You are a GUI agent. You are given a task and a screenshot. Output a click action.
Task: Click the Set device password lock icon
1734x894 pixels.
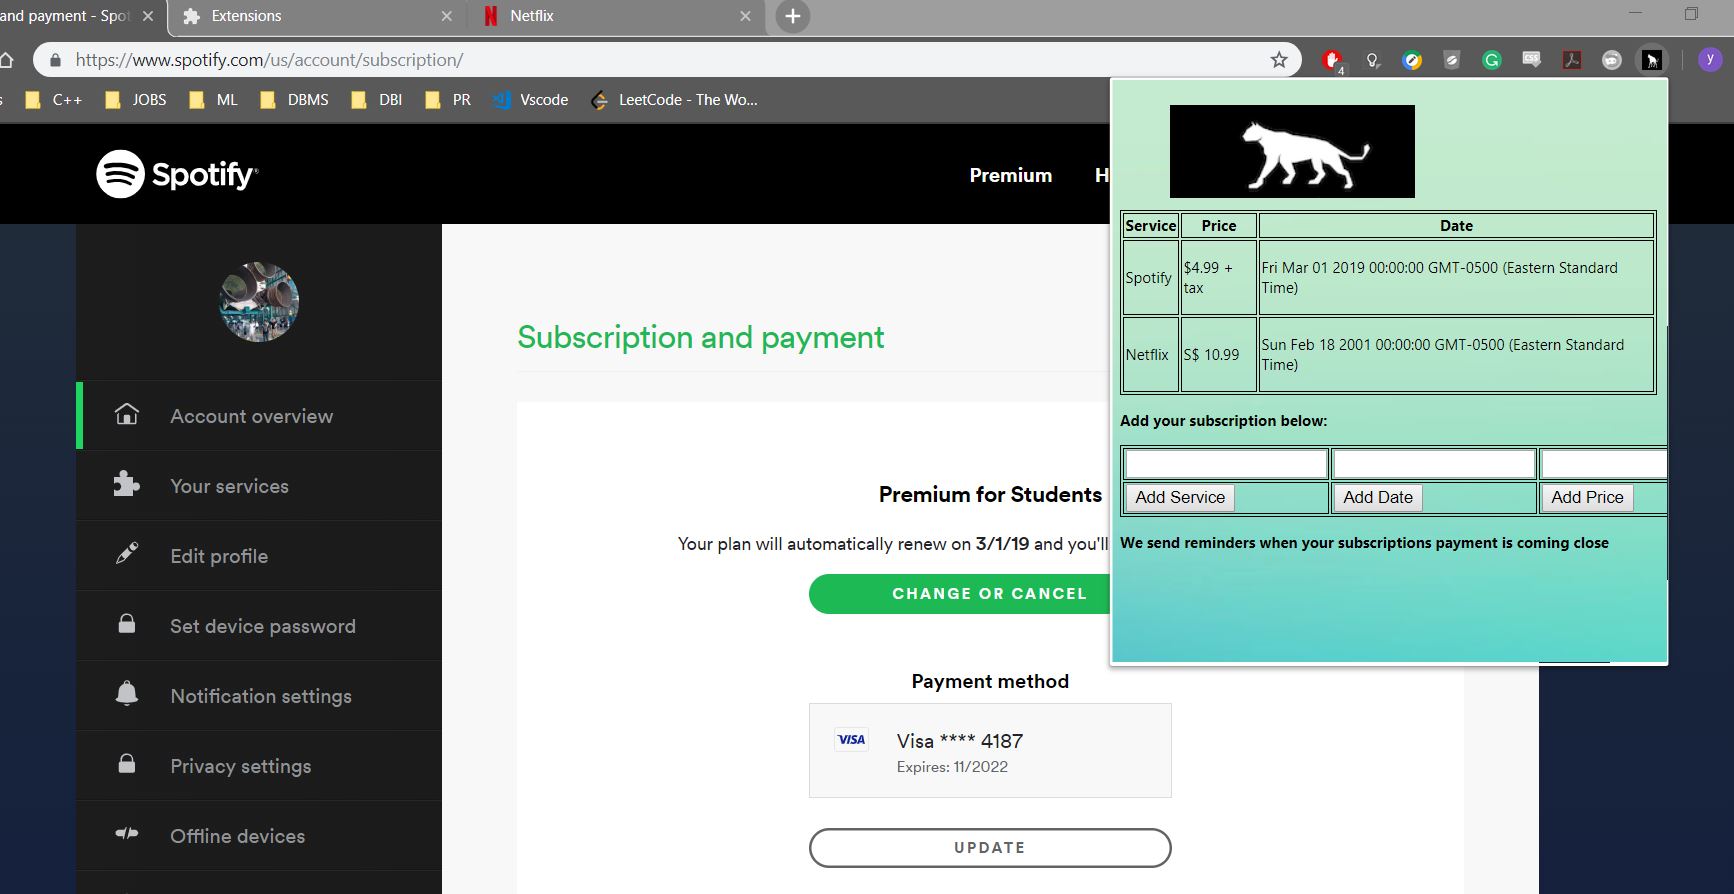[127, 624]
